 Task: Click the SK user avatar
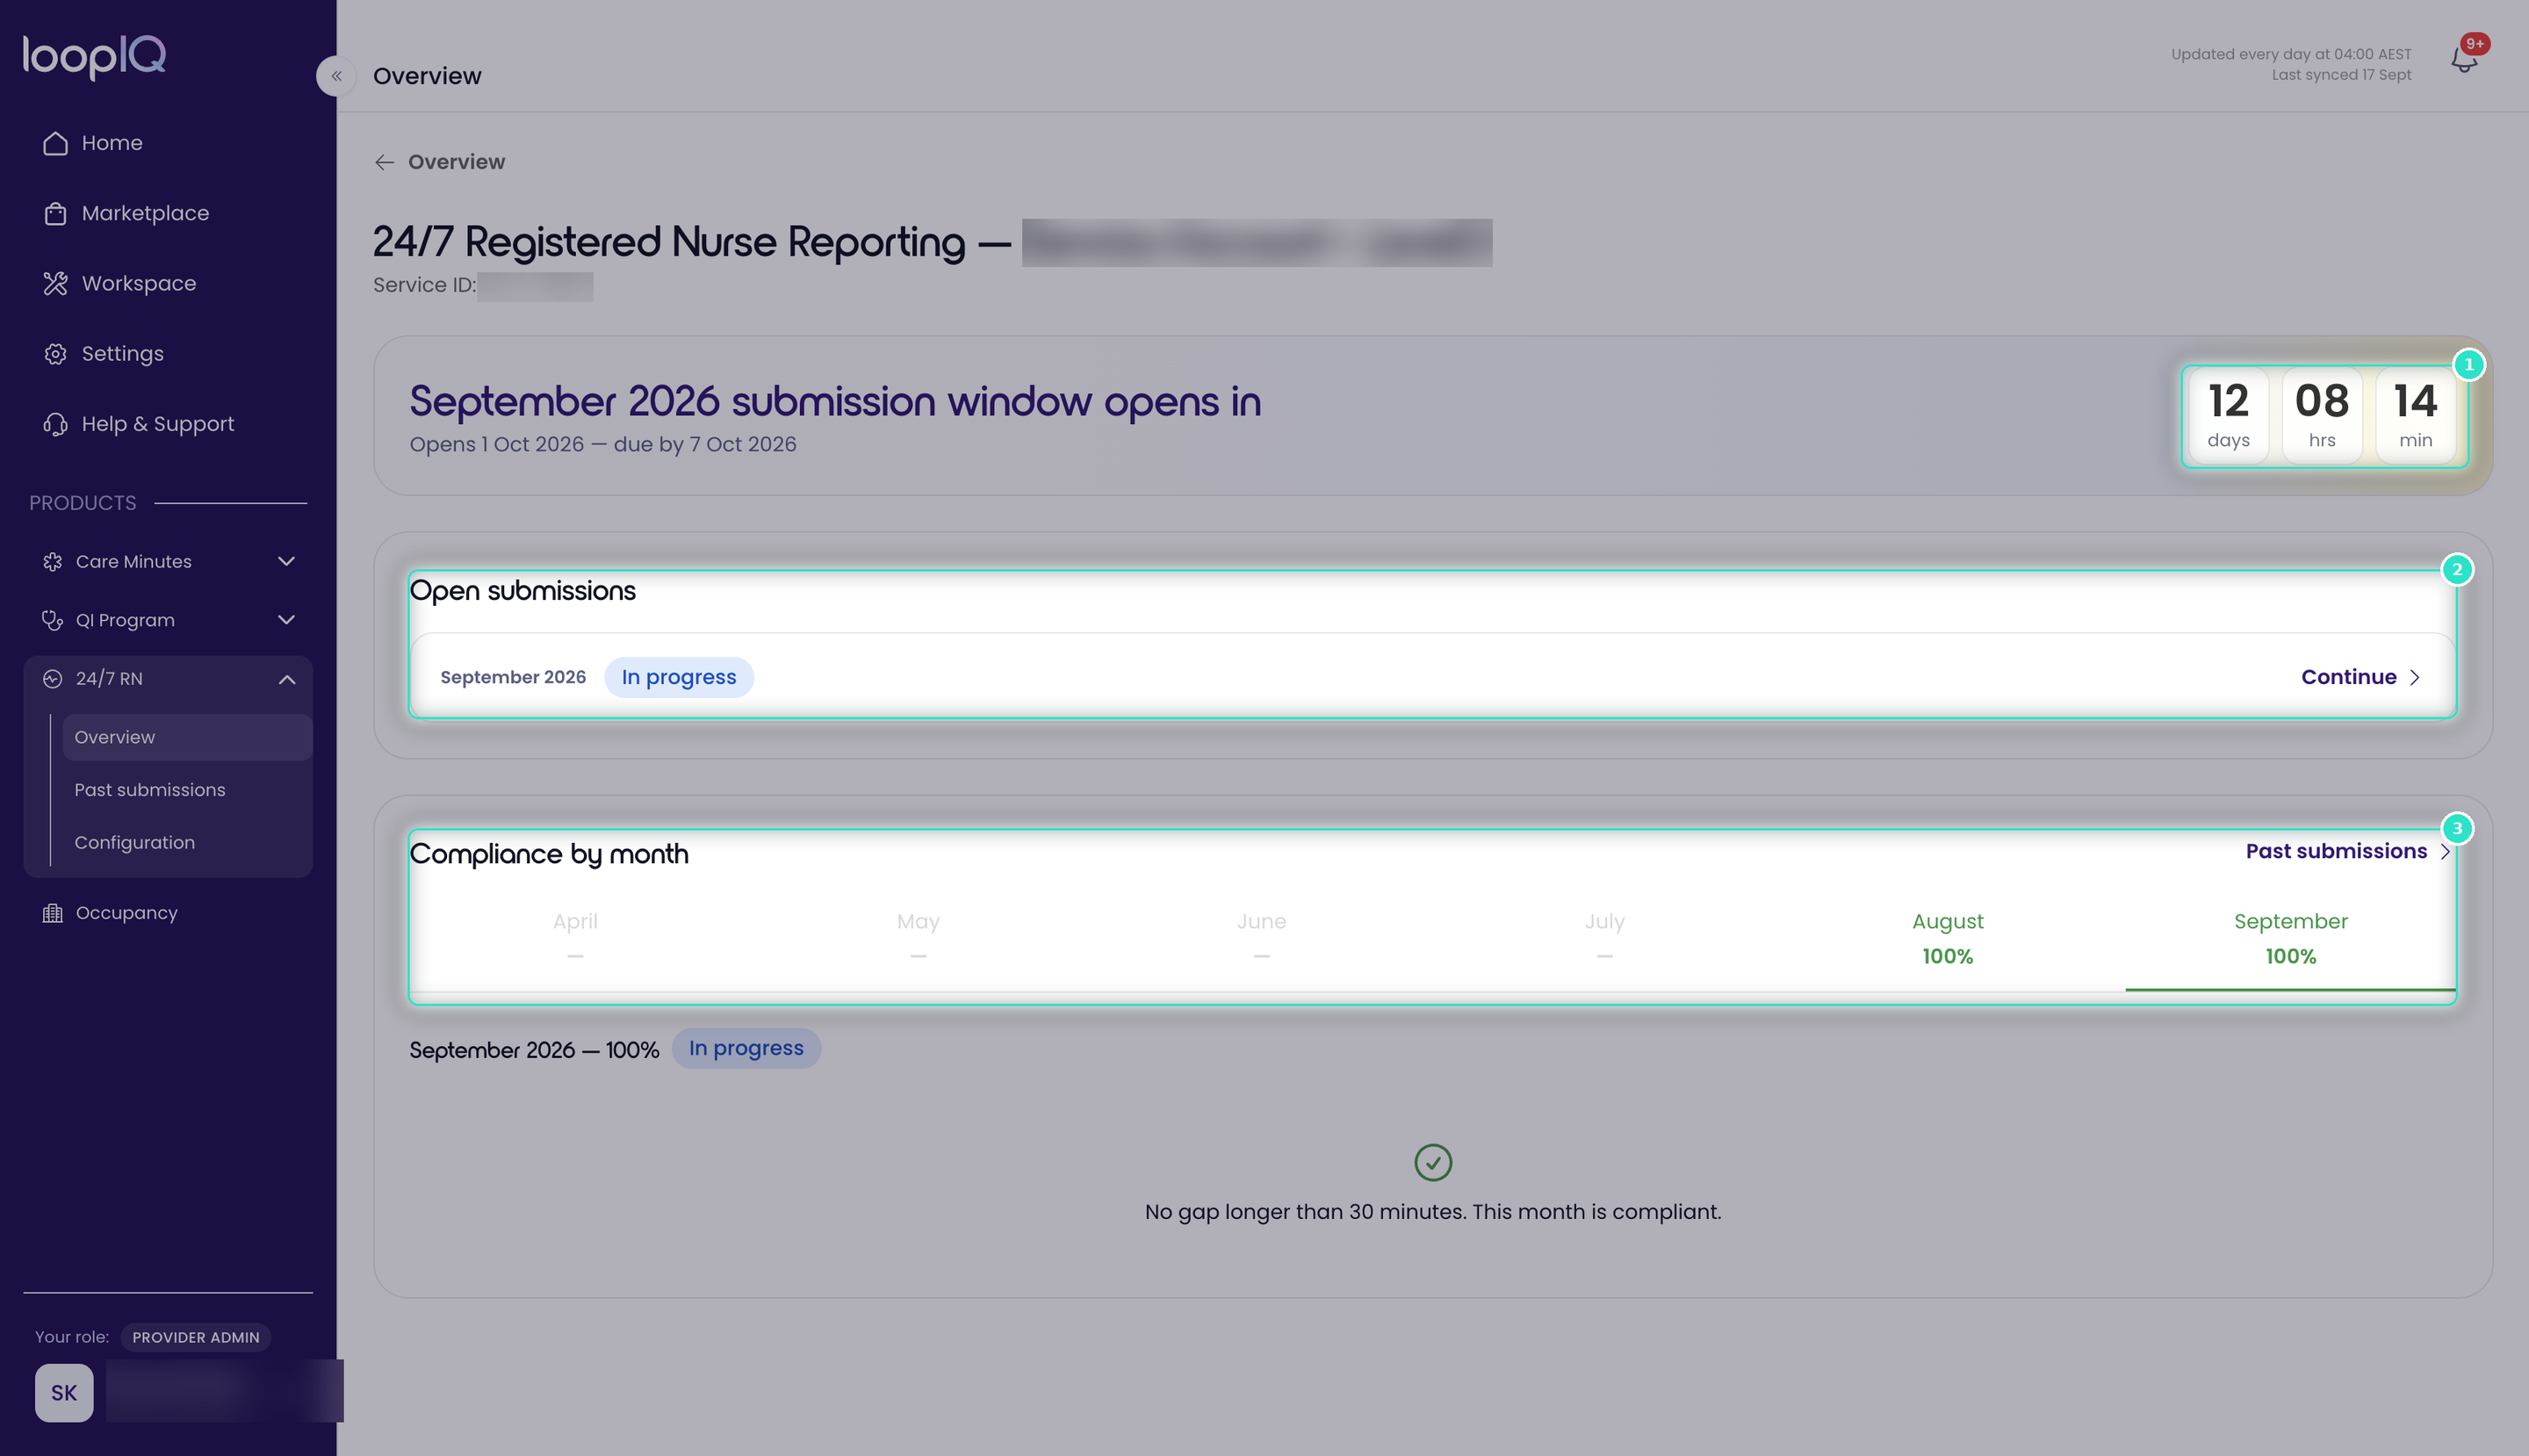click(64, 1392)
